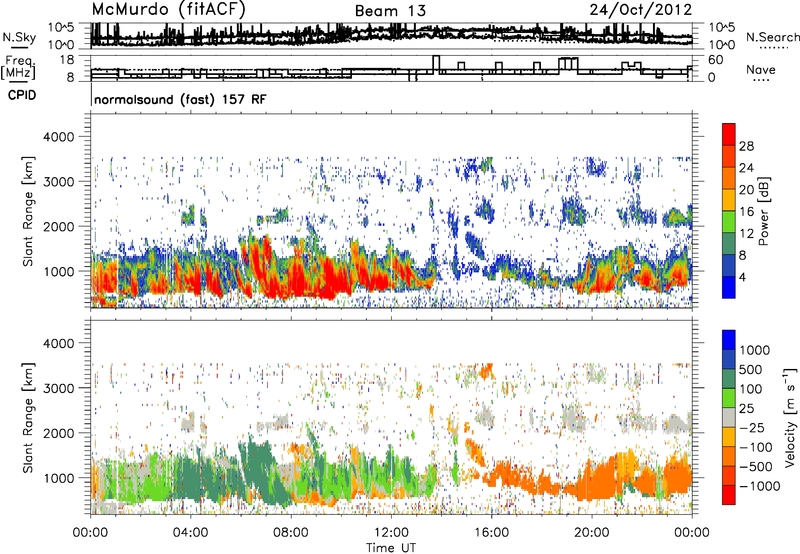This screenshot has height=554, width=800.
Task: Click the "25" value on Velocity colorbar
Action: point(747,409)
